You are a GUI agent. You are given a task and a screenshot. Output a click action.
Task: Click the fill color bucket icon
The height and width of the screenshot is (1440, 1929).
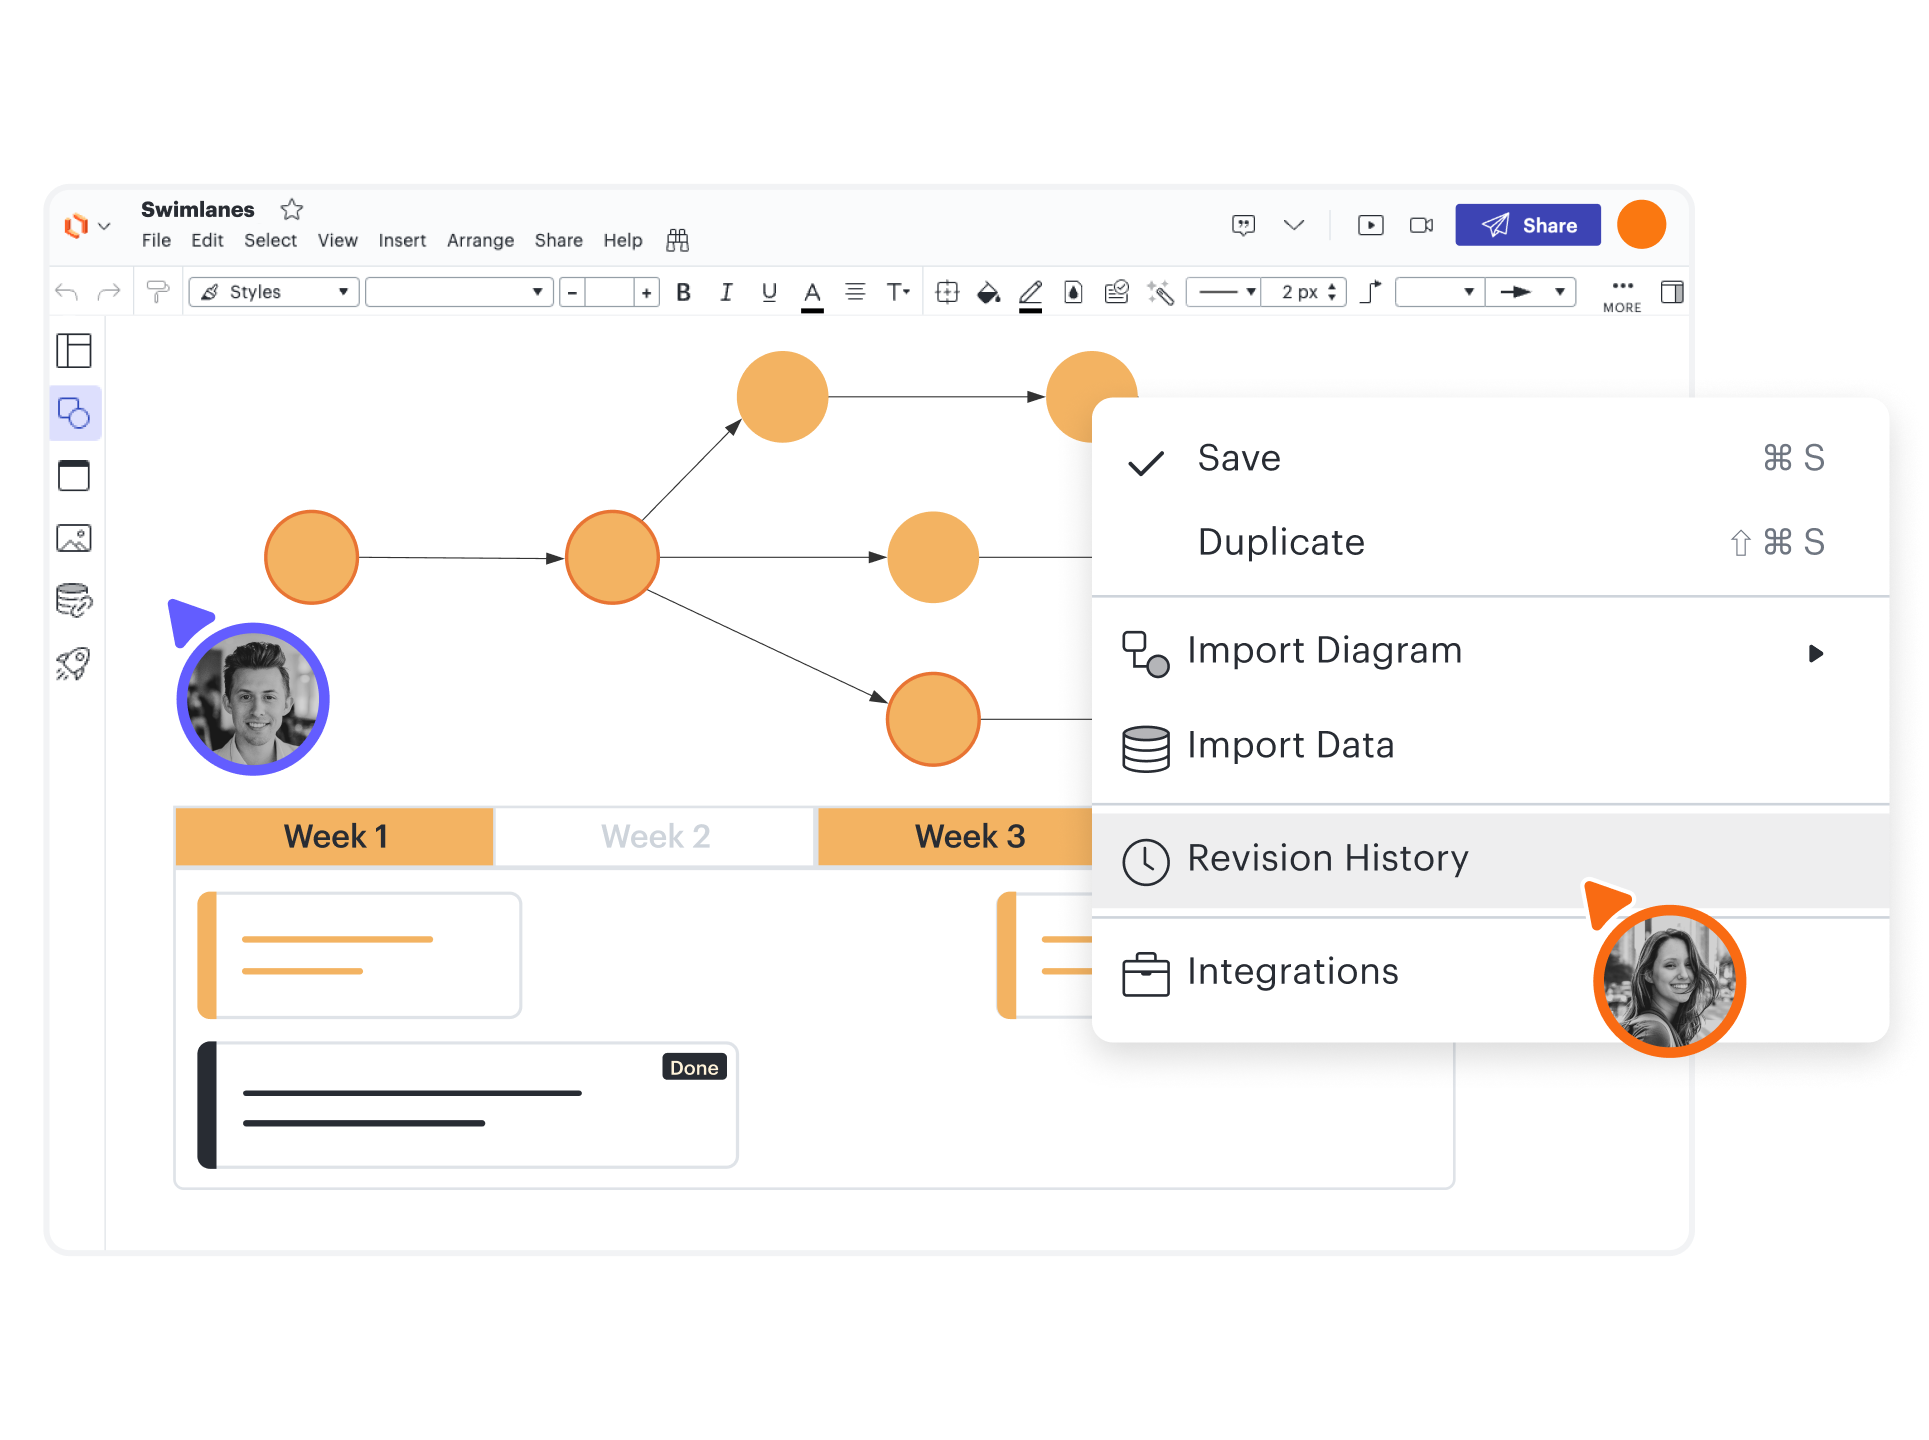point(988,292)
